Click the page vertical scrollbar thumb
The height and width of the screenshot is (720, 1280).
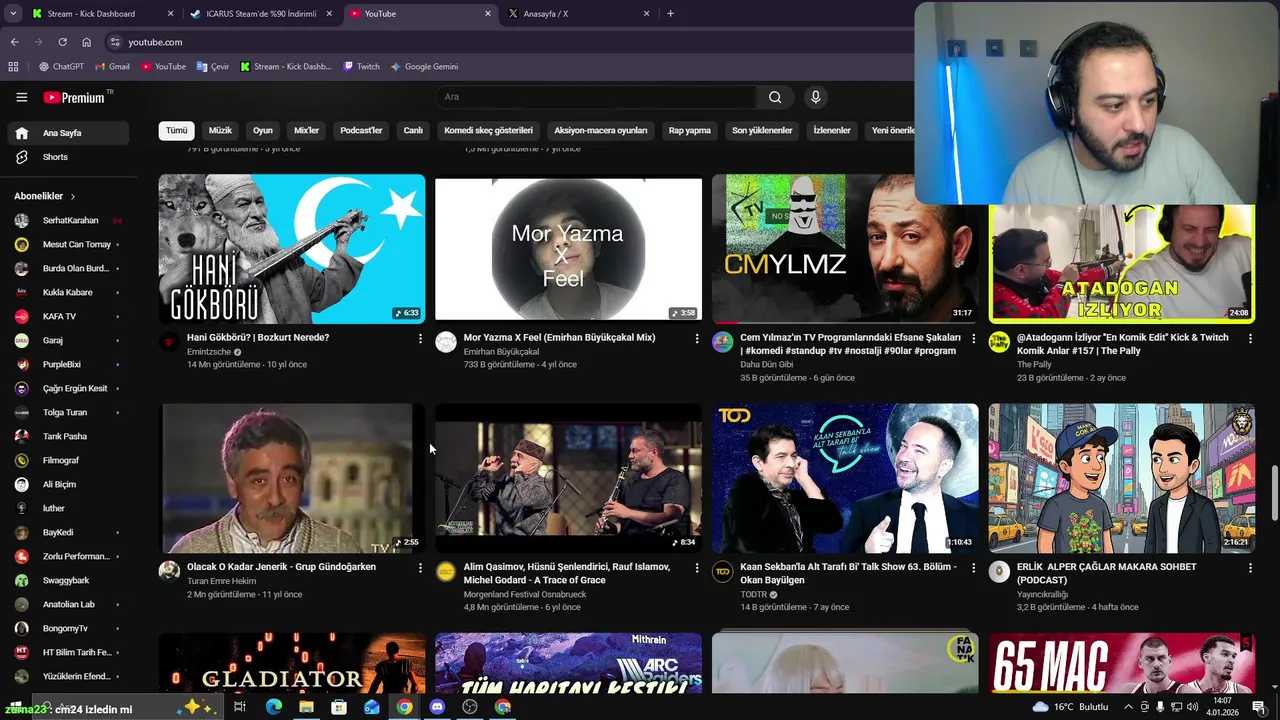click(1274, 492)
